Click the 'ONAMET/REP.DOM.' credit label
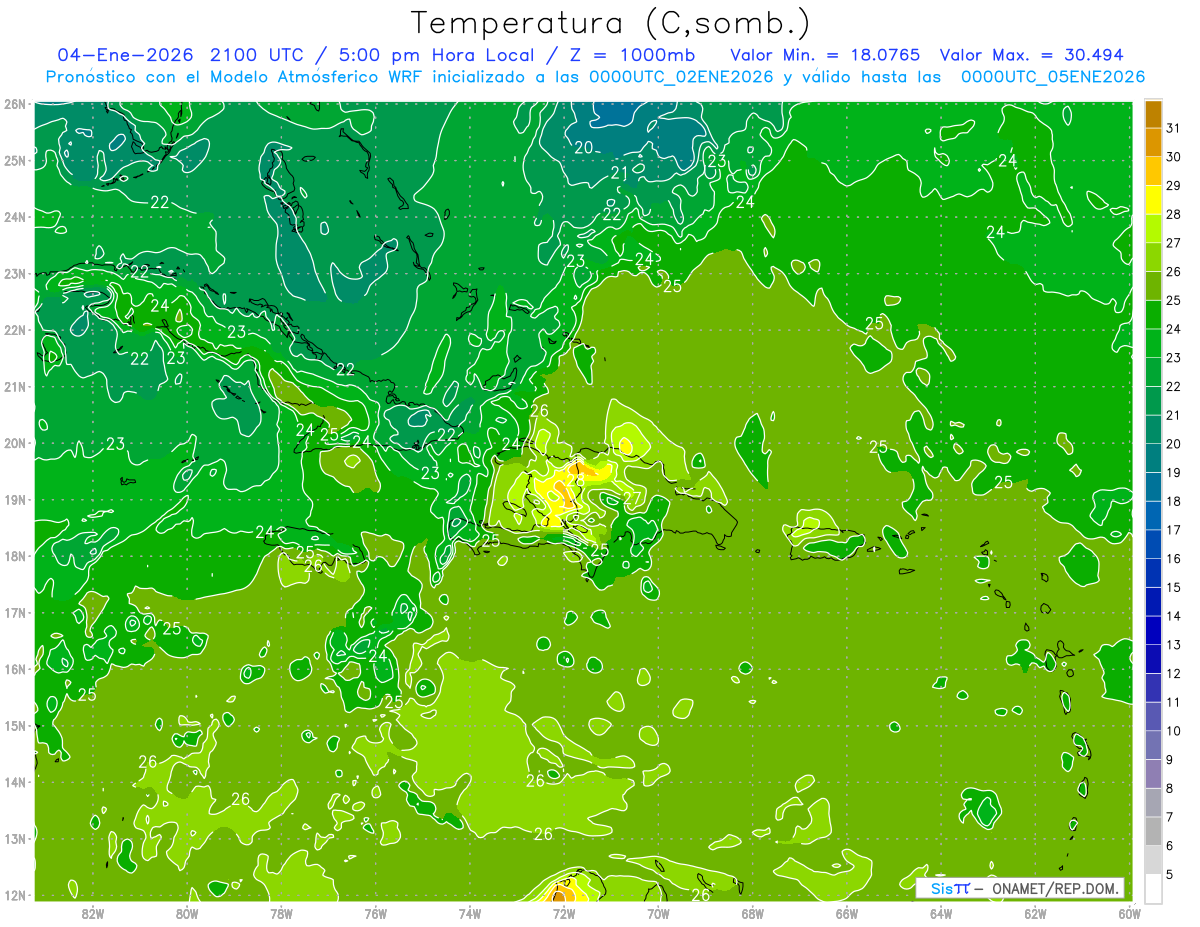 pos(1057,888)
